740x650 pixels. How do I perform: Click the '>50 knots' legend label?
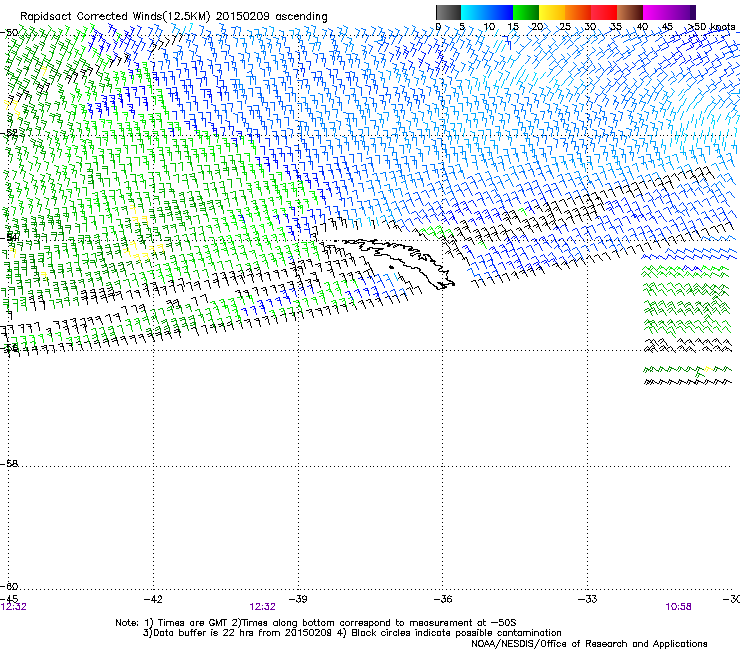(712, 27)
